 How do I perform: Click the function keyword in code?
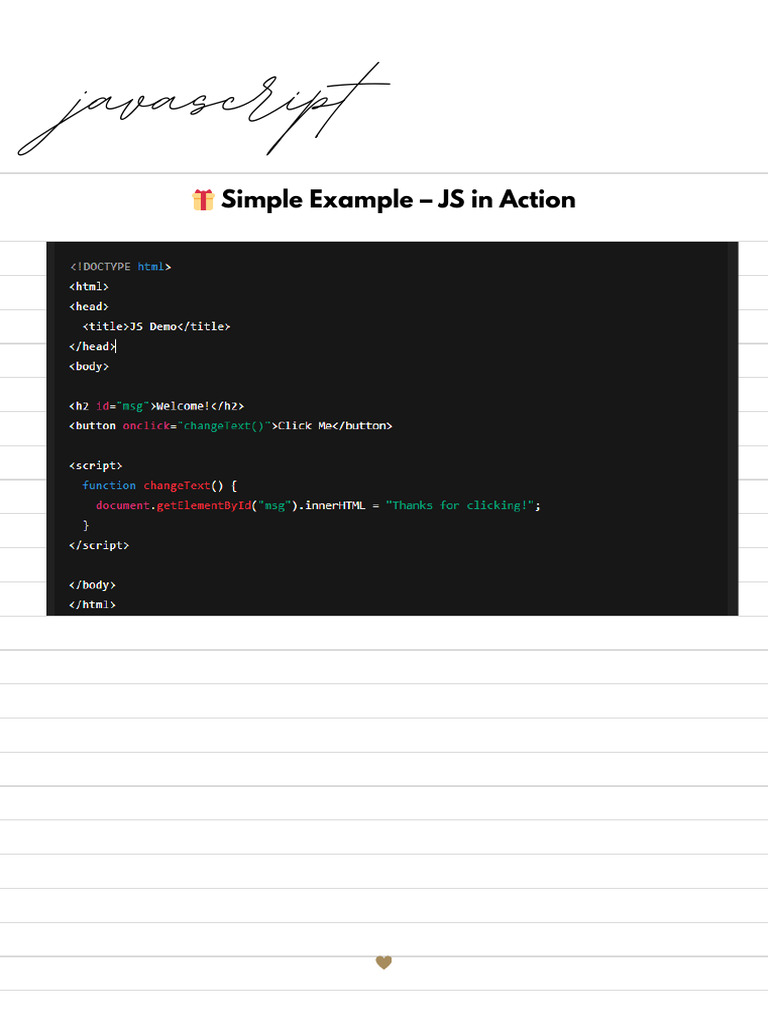pyautogui.click(x=109, y=485)
